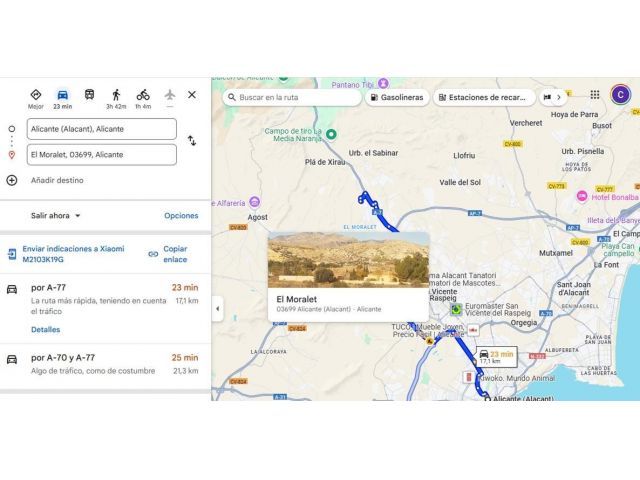Select route por A-70 y A-77
640x480 pixels.
click(x=105, y=366)
